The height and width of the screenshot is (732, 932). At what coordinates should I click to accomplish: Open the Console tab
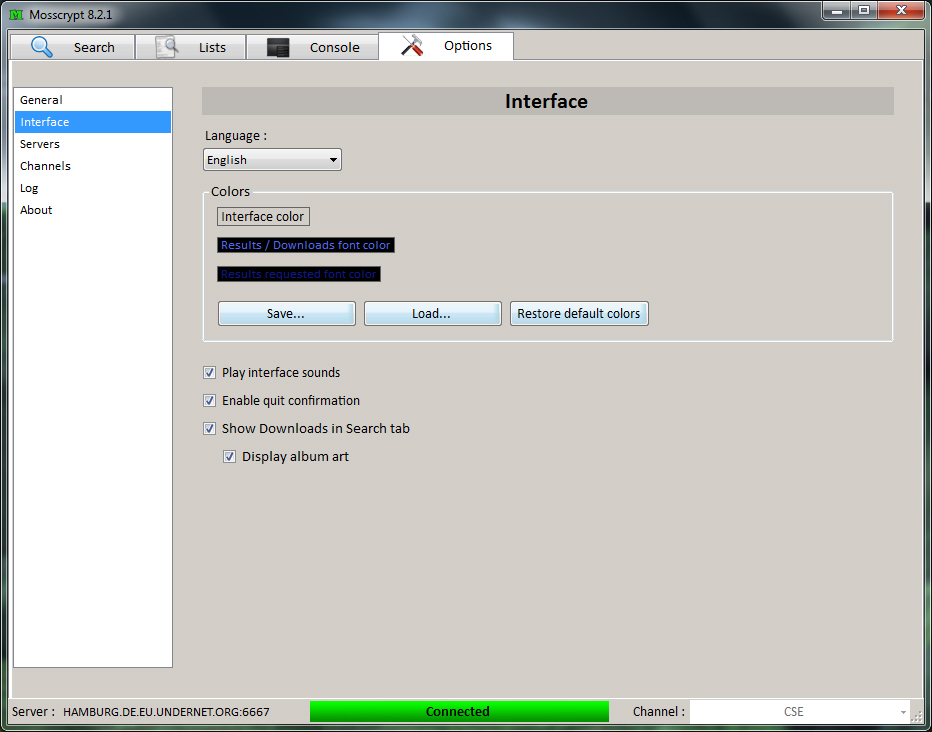(313, 47)
